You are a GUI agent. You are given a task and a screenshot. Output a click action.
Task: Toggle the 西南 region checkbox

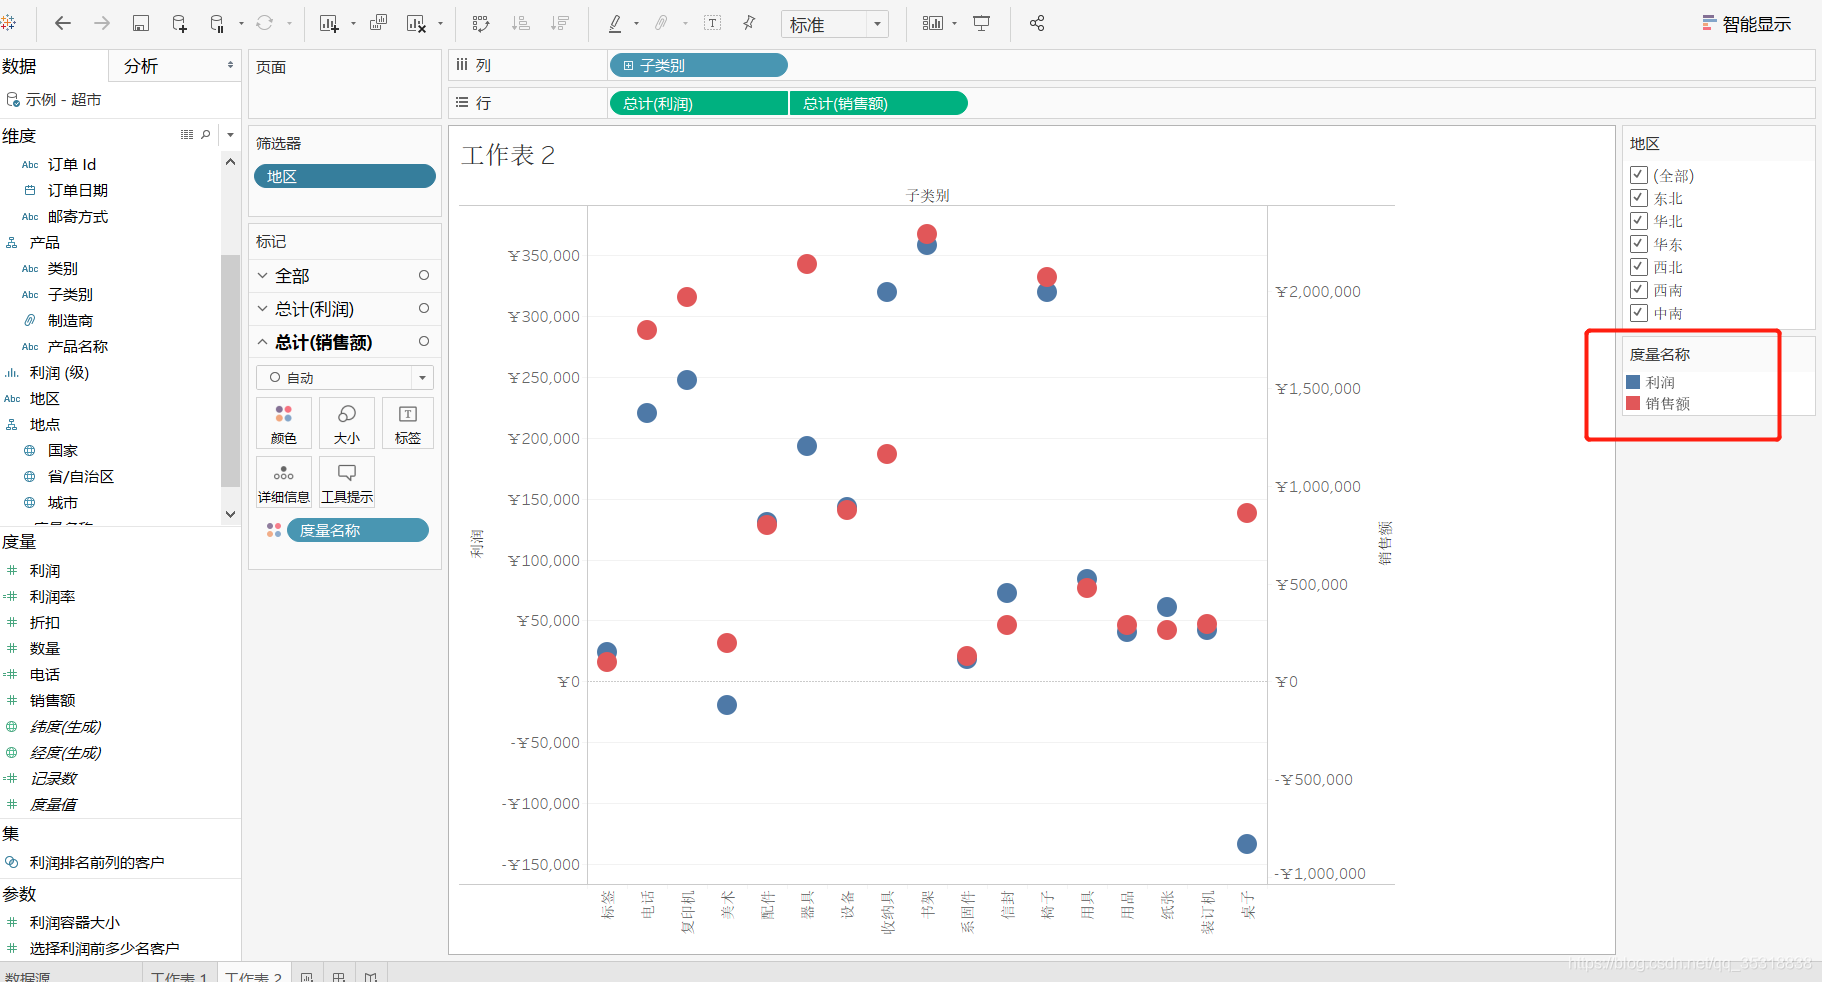click(x=1638, y=290)
